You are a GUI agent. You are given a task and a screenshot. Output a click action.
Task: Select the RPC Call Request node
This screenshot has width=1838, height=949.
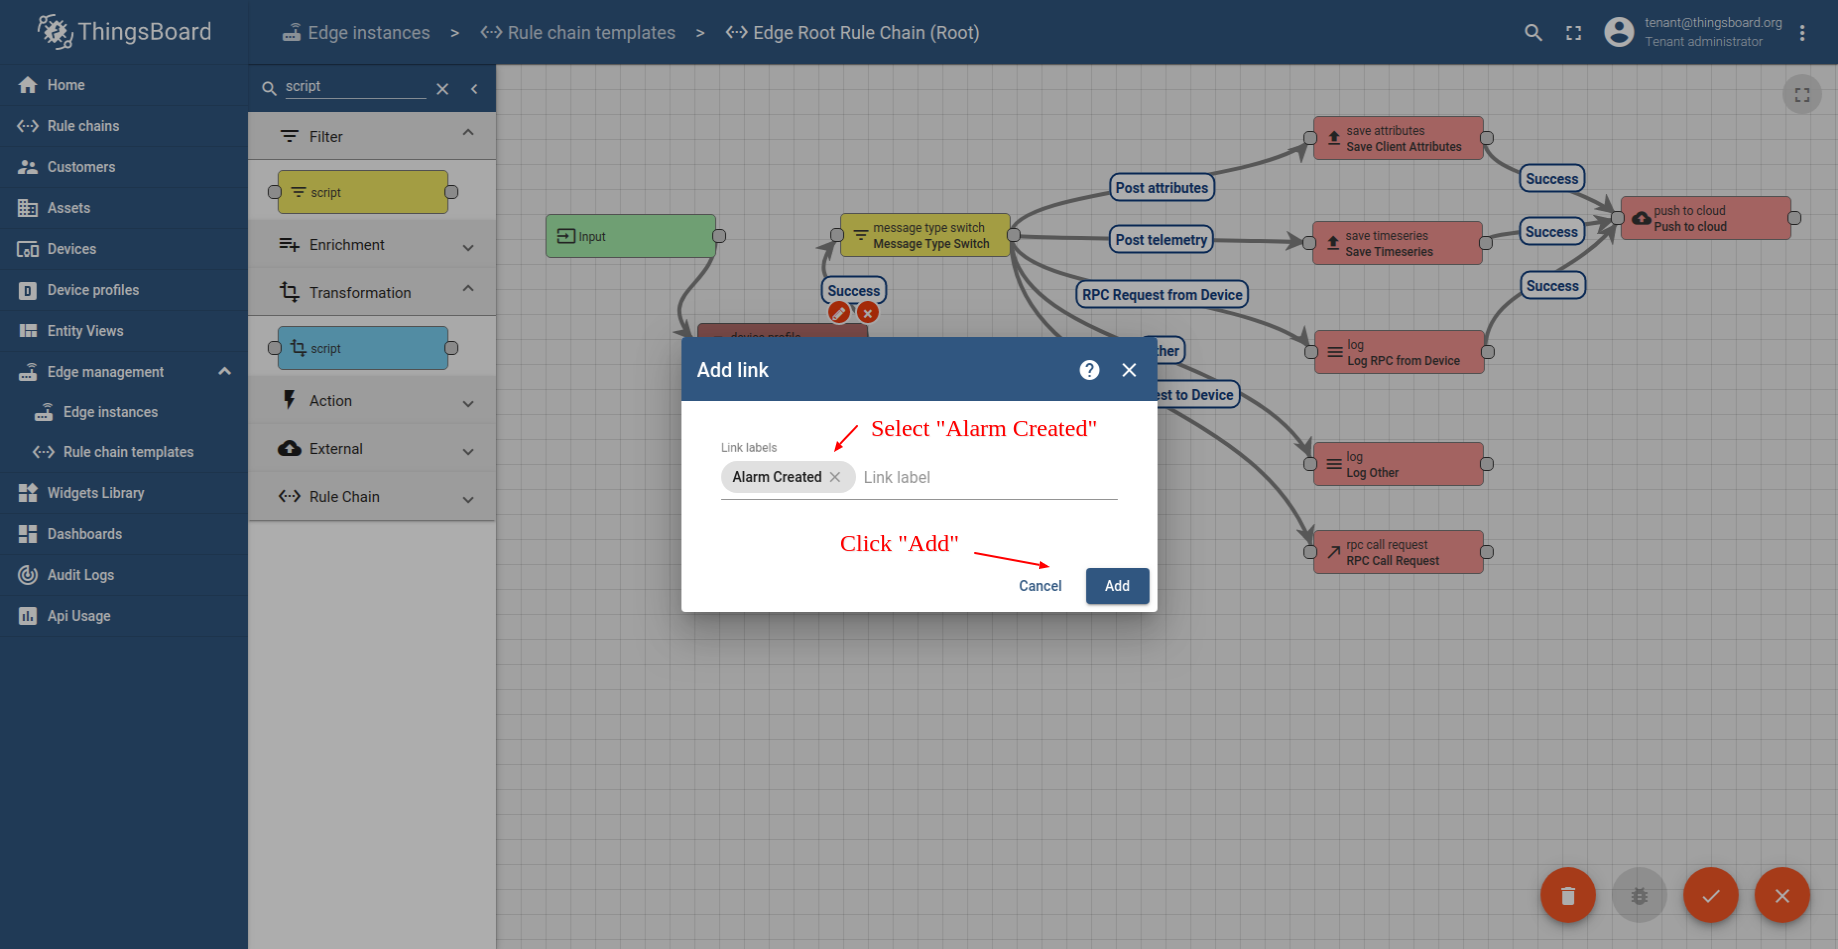click(x=1398, y=552)
